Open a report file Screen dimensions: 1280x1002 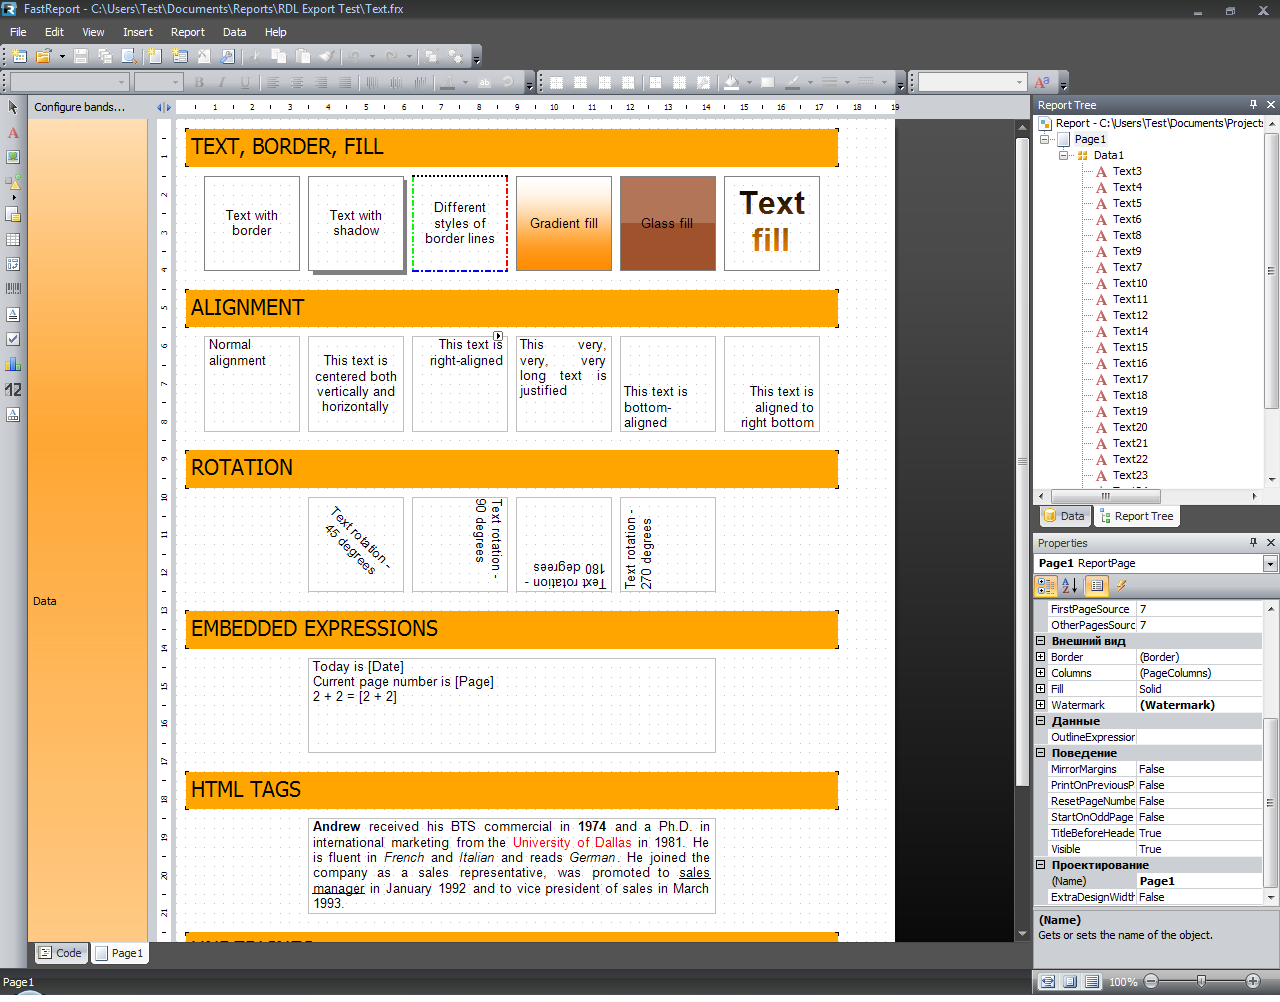click(x=43, y=56)
